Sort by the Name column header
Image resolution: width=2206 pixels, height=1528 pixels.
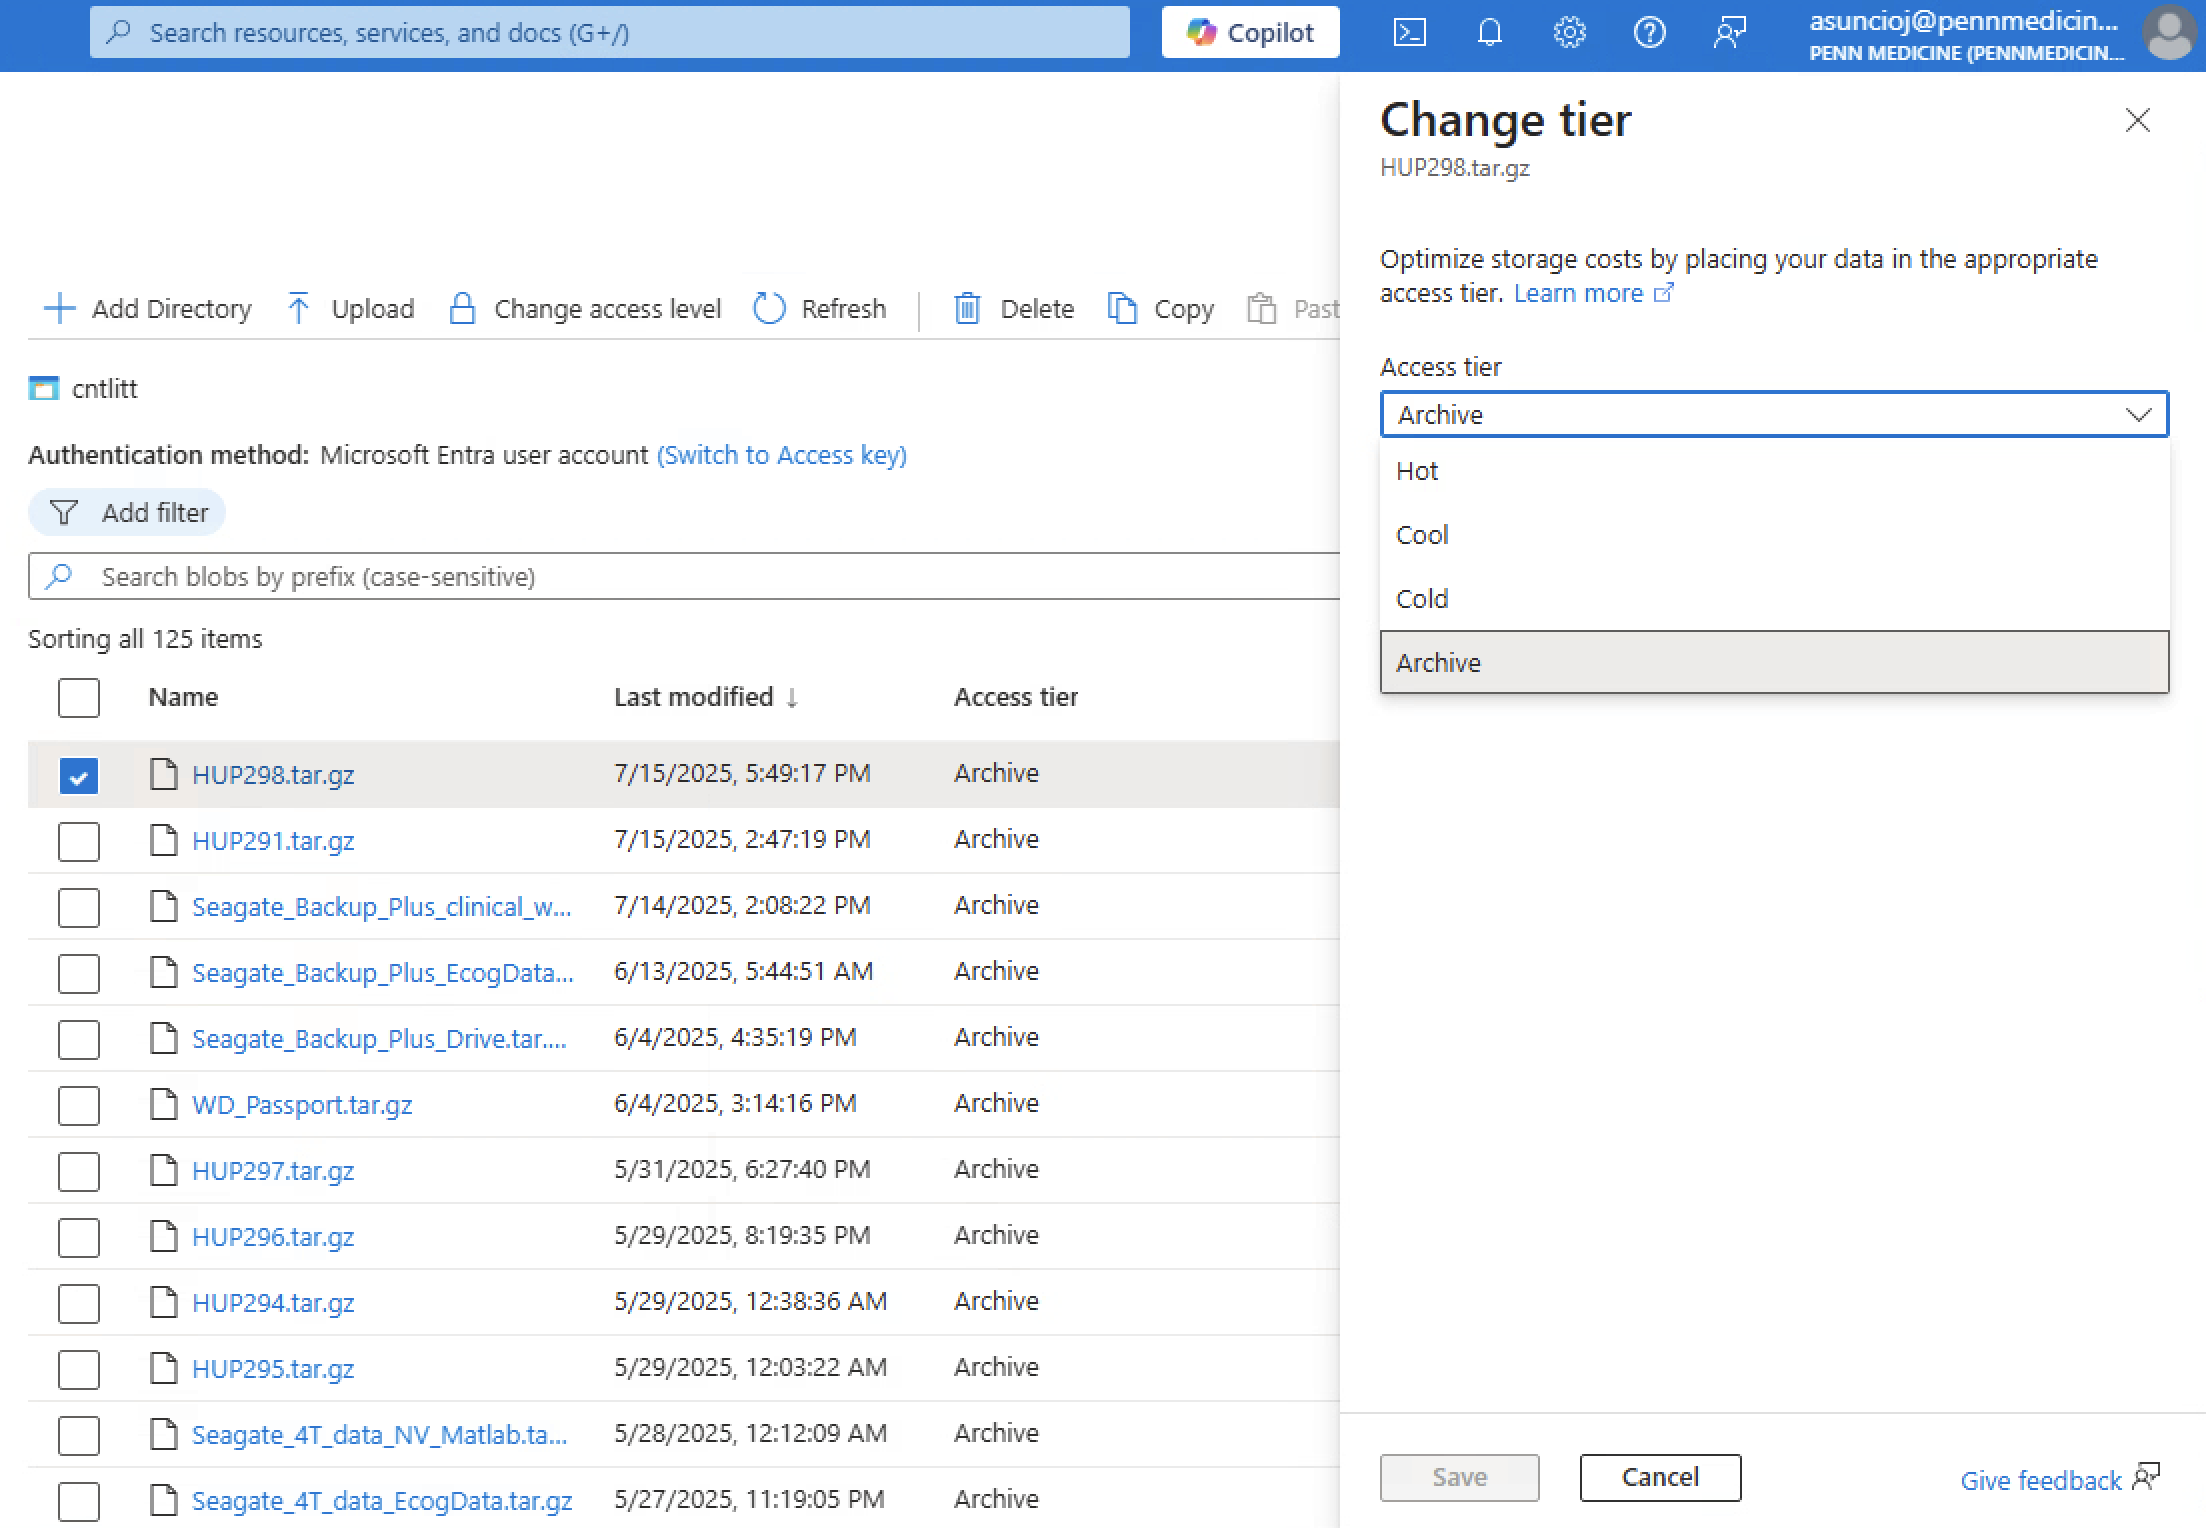pyautogui.click(x=183, y=697)
